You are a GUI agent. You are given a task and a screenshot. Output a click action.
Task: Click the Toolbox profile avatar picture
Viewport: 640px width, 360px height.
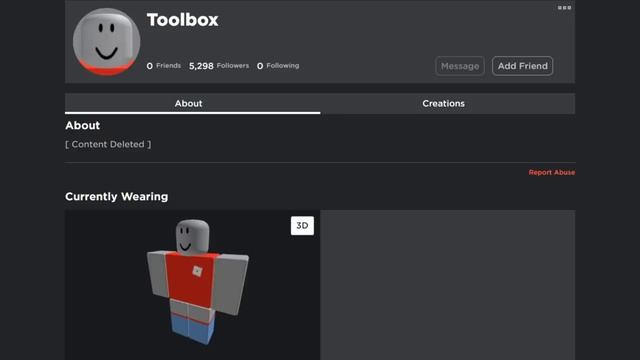[107, 42]
